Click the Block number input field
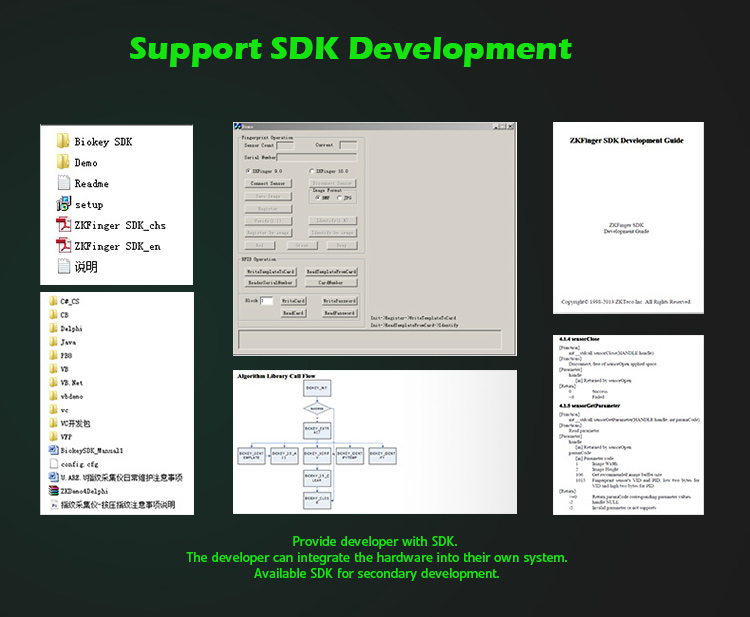The image size is (750, 617). point(266,300)
